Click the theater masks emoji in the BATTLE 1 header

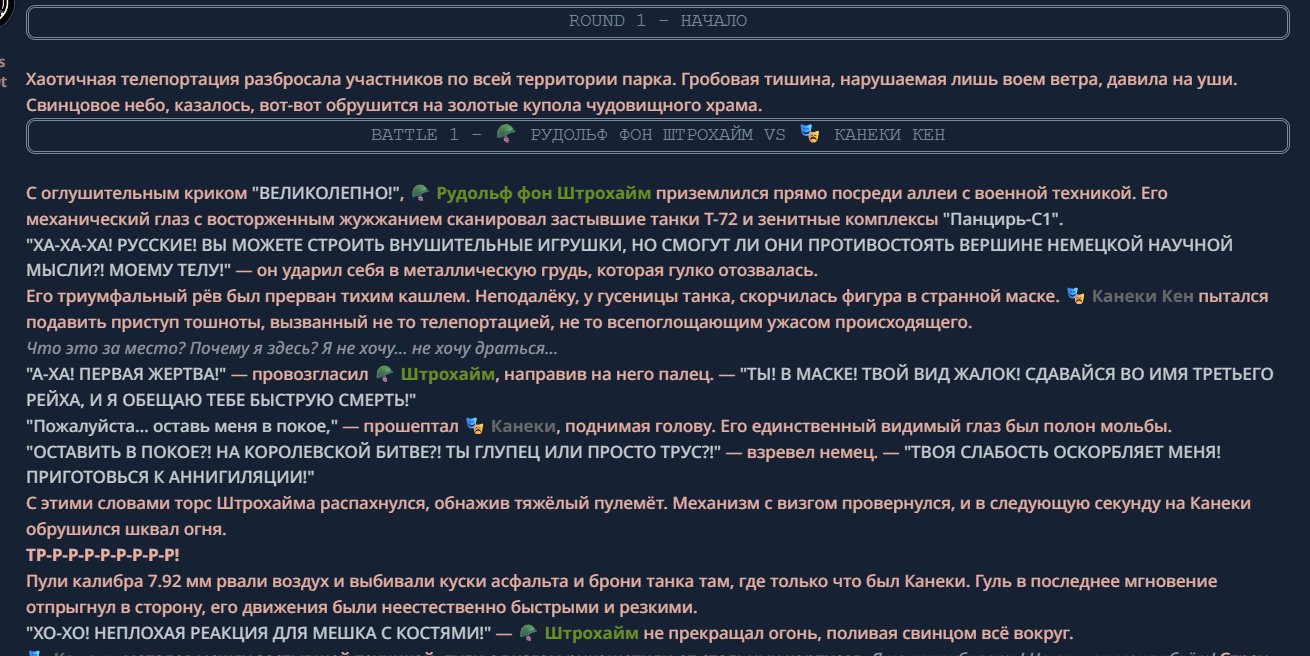[810, 134]
